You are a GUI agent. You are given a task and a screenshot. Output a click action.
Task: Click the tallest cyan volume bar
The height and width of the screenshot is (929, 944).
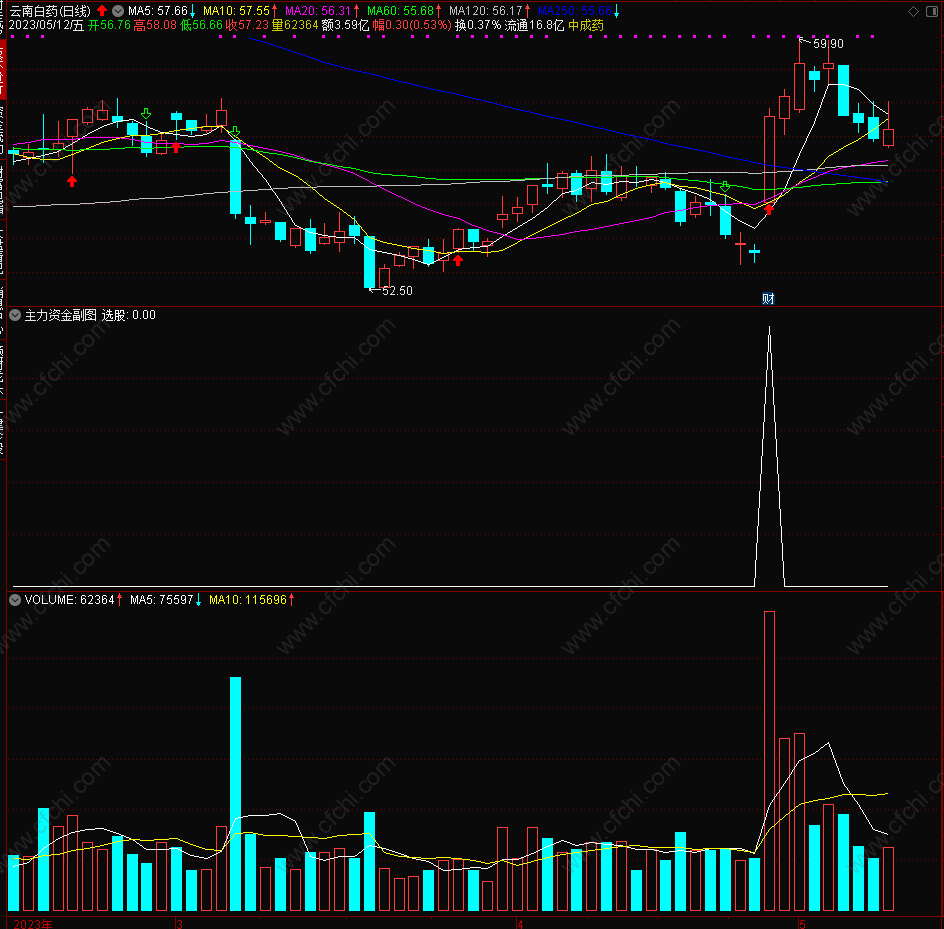[x=235, y=794]
